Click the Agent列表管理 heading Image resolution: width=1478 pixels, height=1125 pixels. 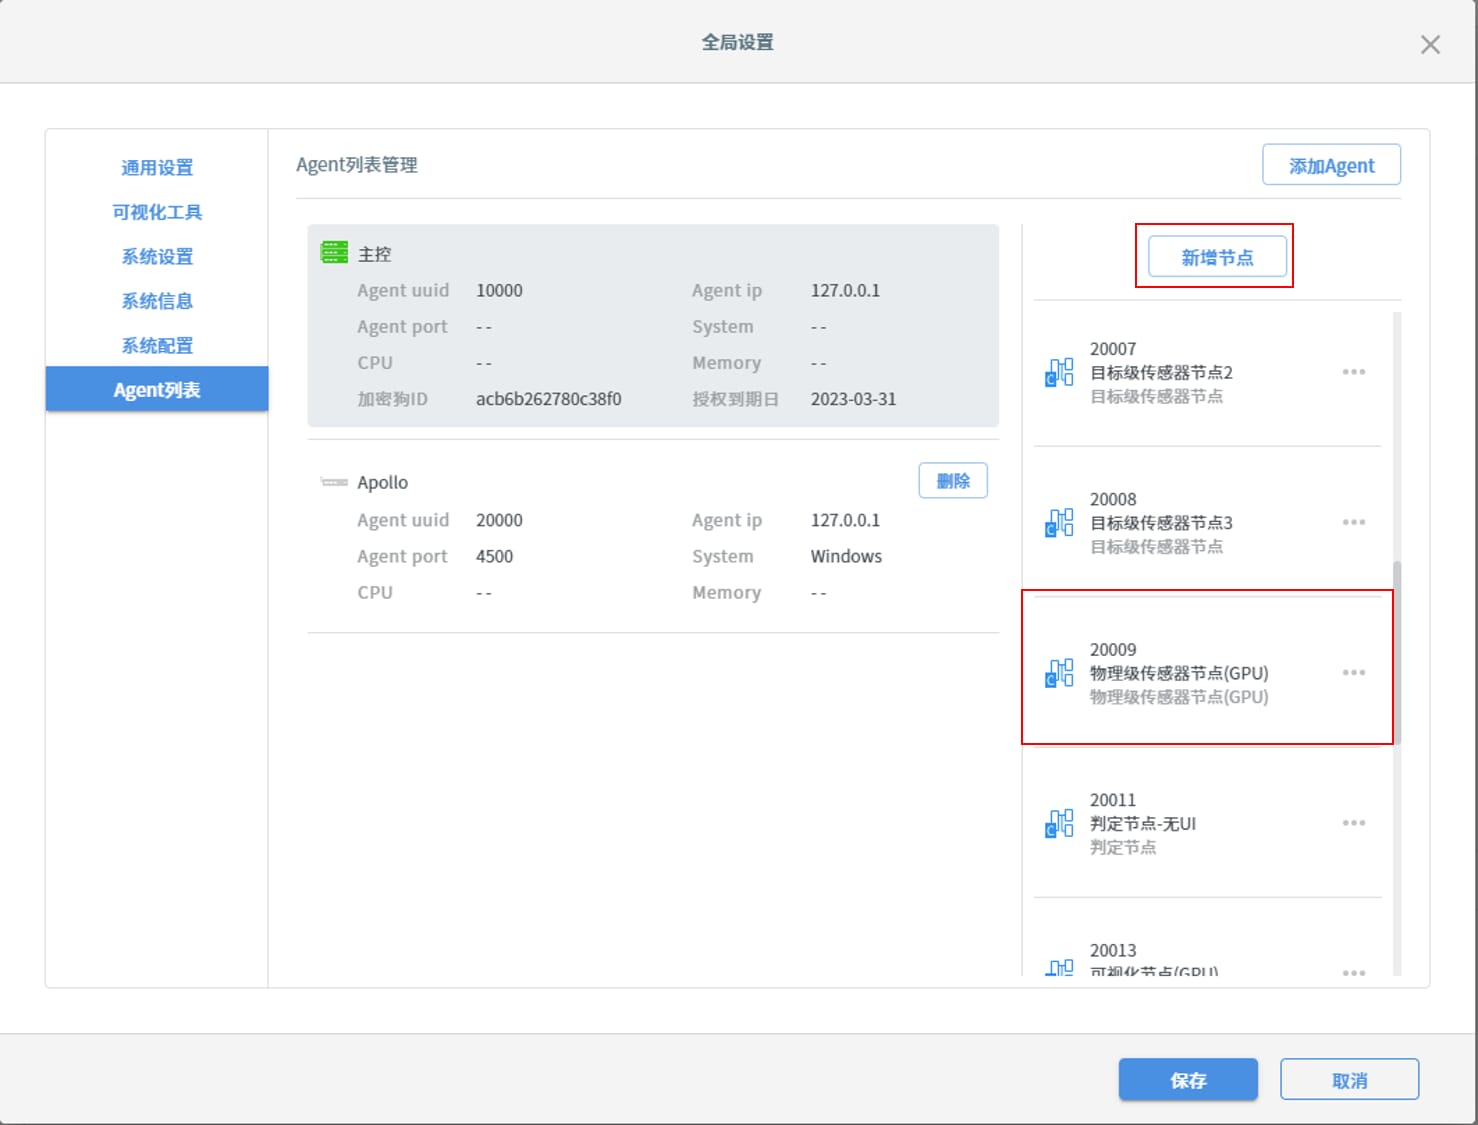(x=357, y=165)
